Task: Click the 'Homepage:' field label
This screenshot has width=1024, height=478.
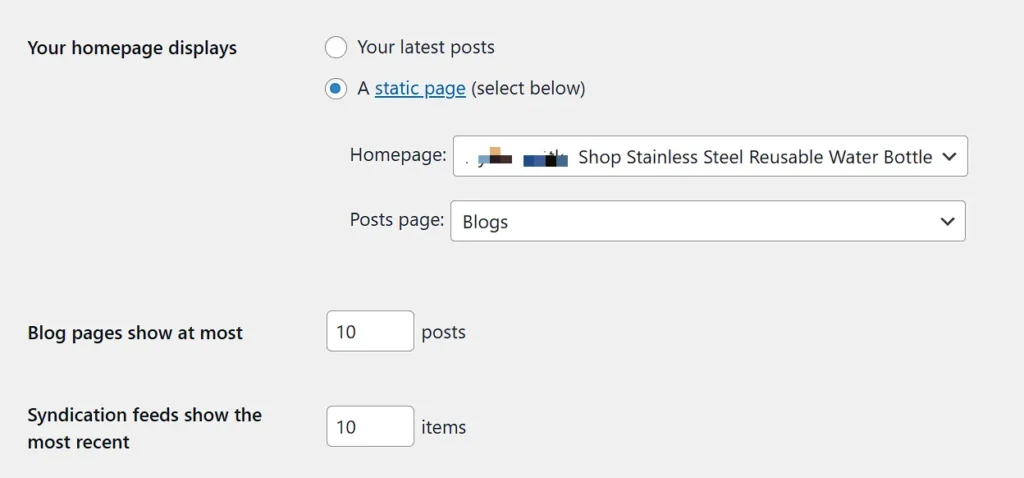Action: point(398,155)
